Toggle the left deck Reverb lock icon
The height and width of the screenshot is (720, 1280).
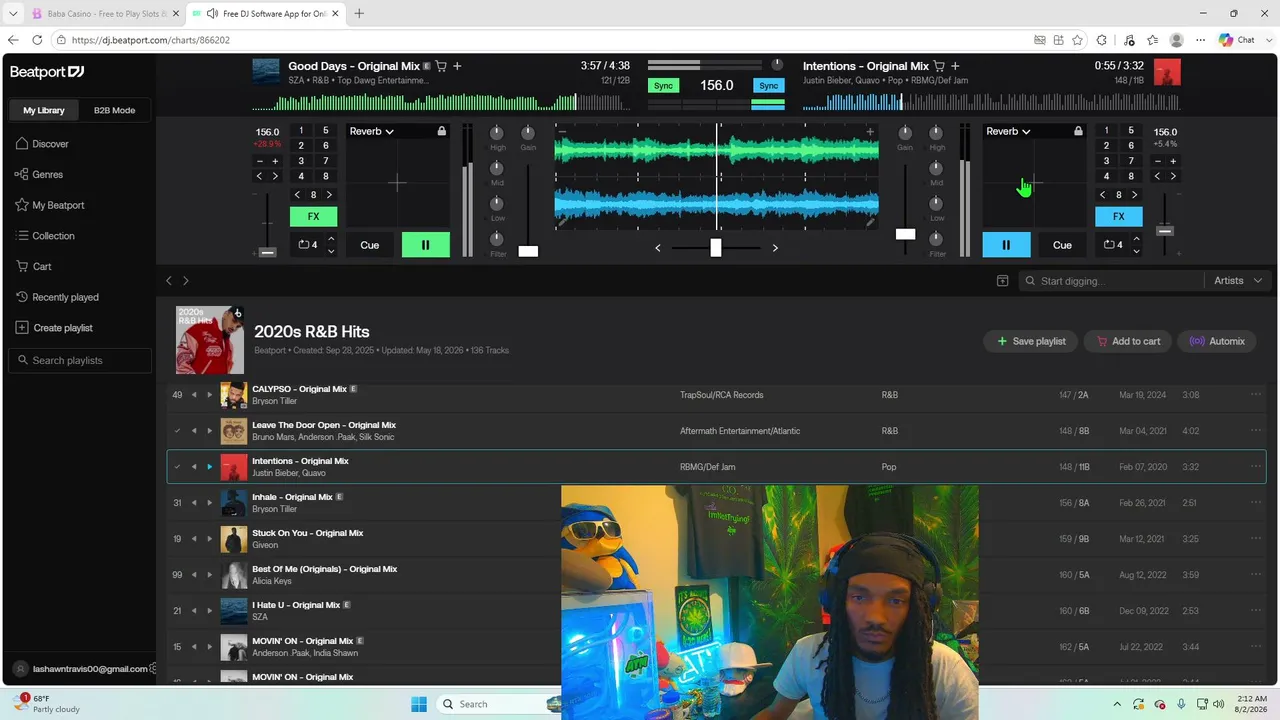[442, 131]
